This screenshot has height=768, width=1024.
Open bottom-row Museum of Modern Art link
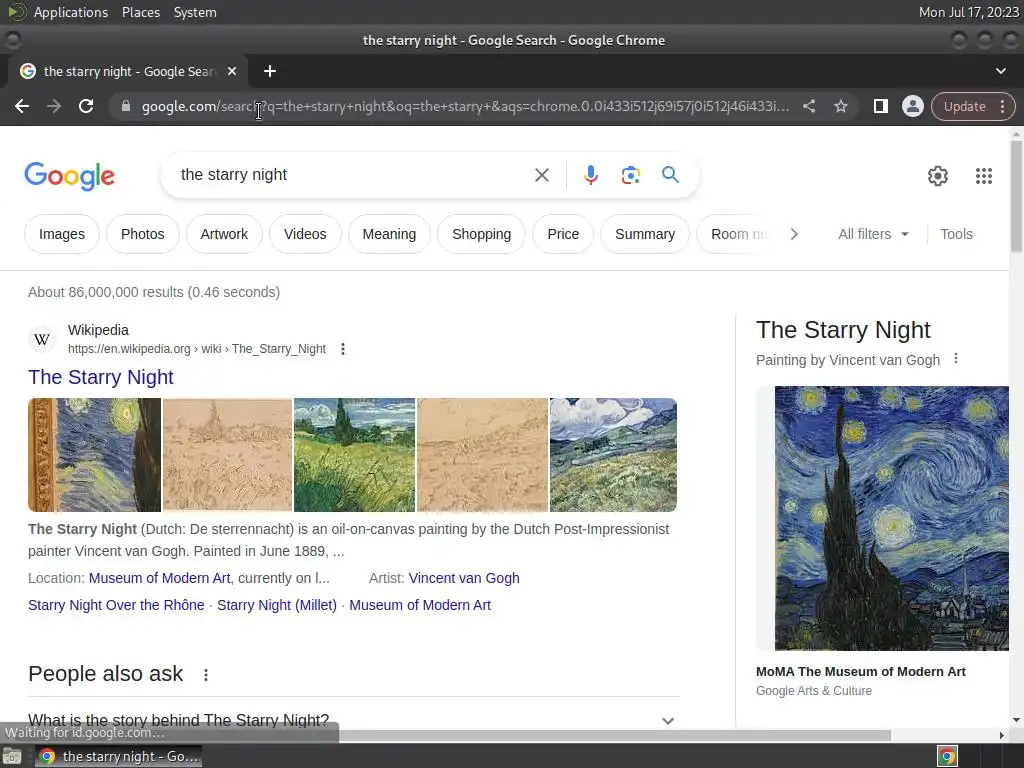420,605
